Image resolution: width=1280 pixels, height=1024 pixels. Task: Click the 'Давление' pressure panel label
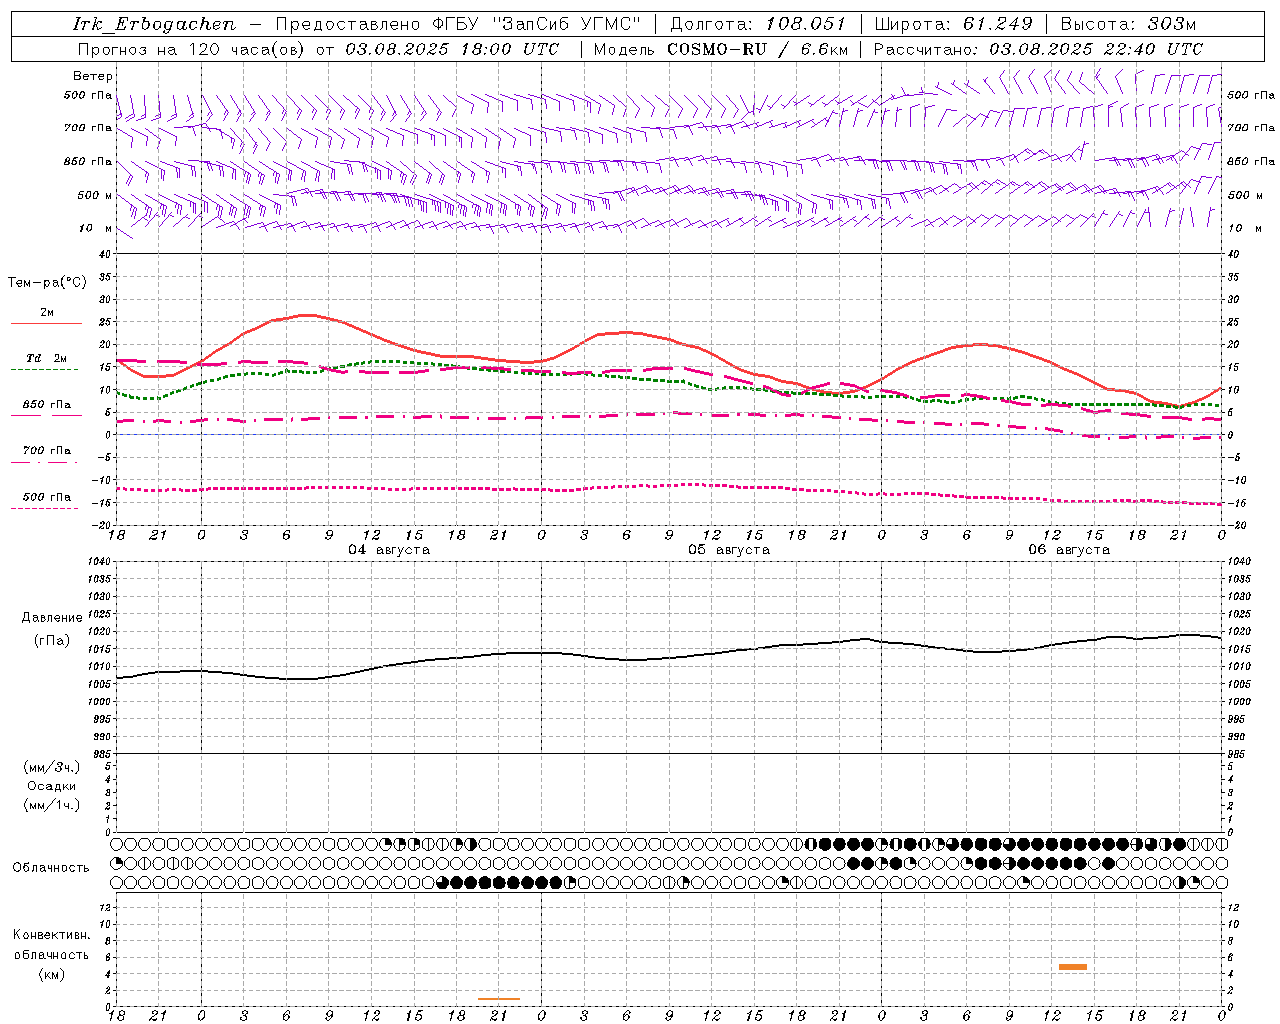pos(52,618)
